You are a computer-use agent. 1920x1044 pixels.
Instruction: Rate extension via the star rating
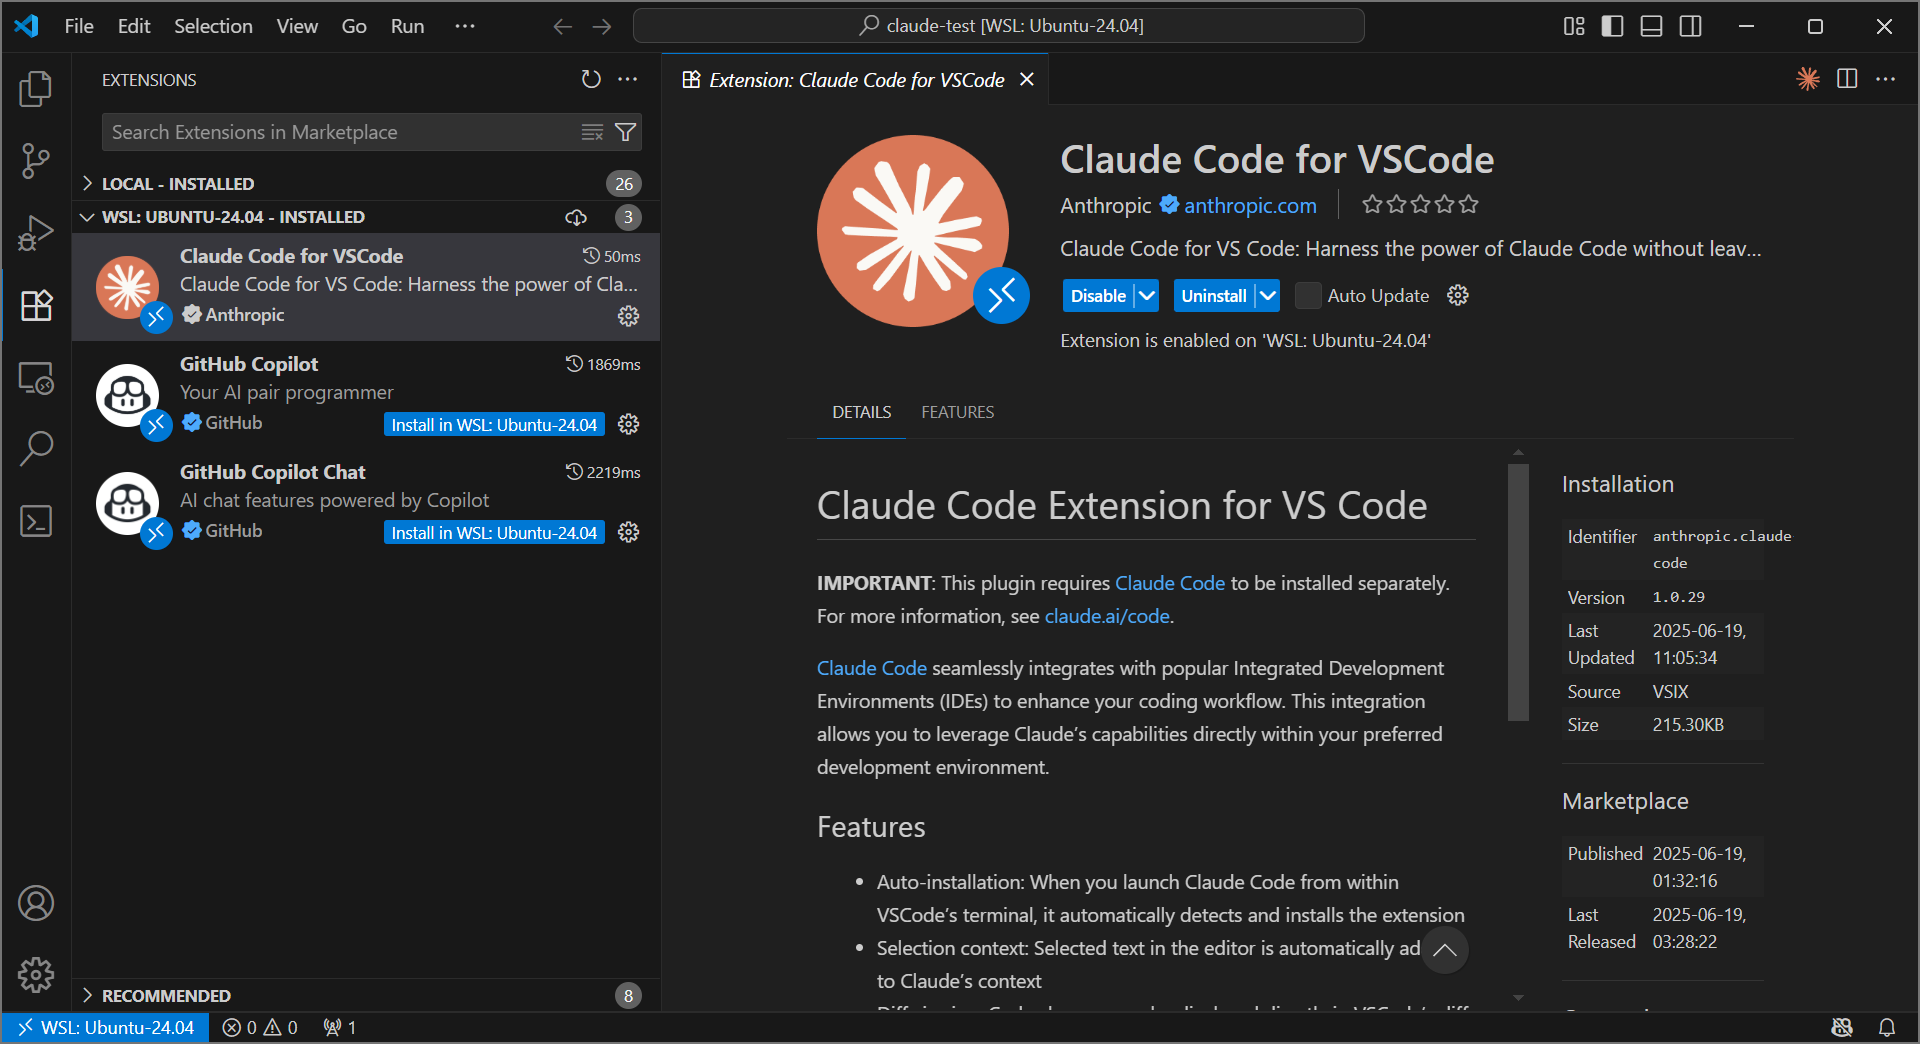[1420, 205]
